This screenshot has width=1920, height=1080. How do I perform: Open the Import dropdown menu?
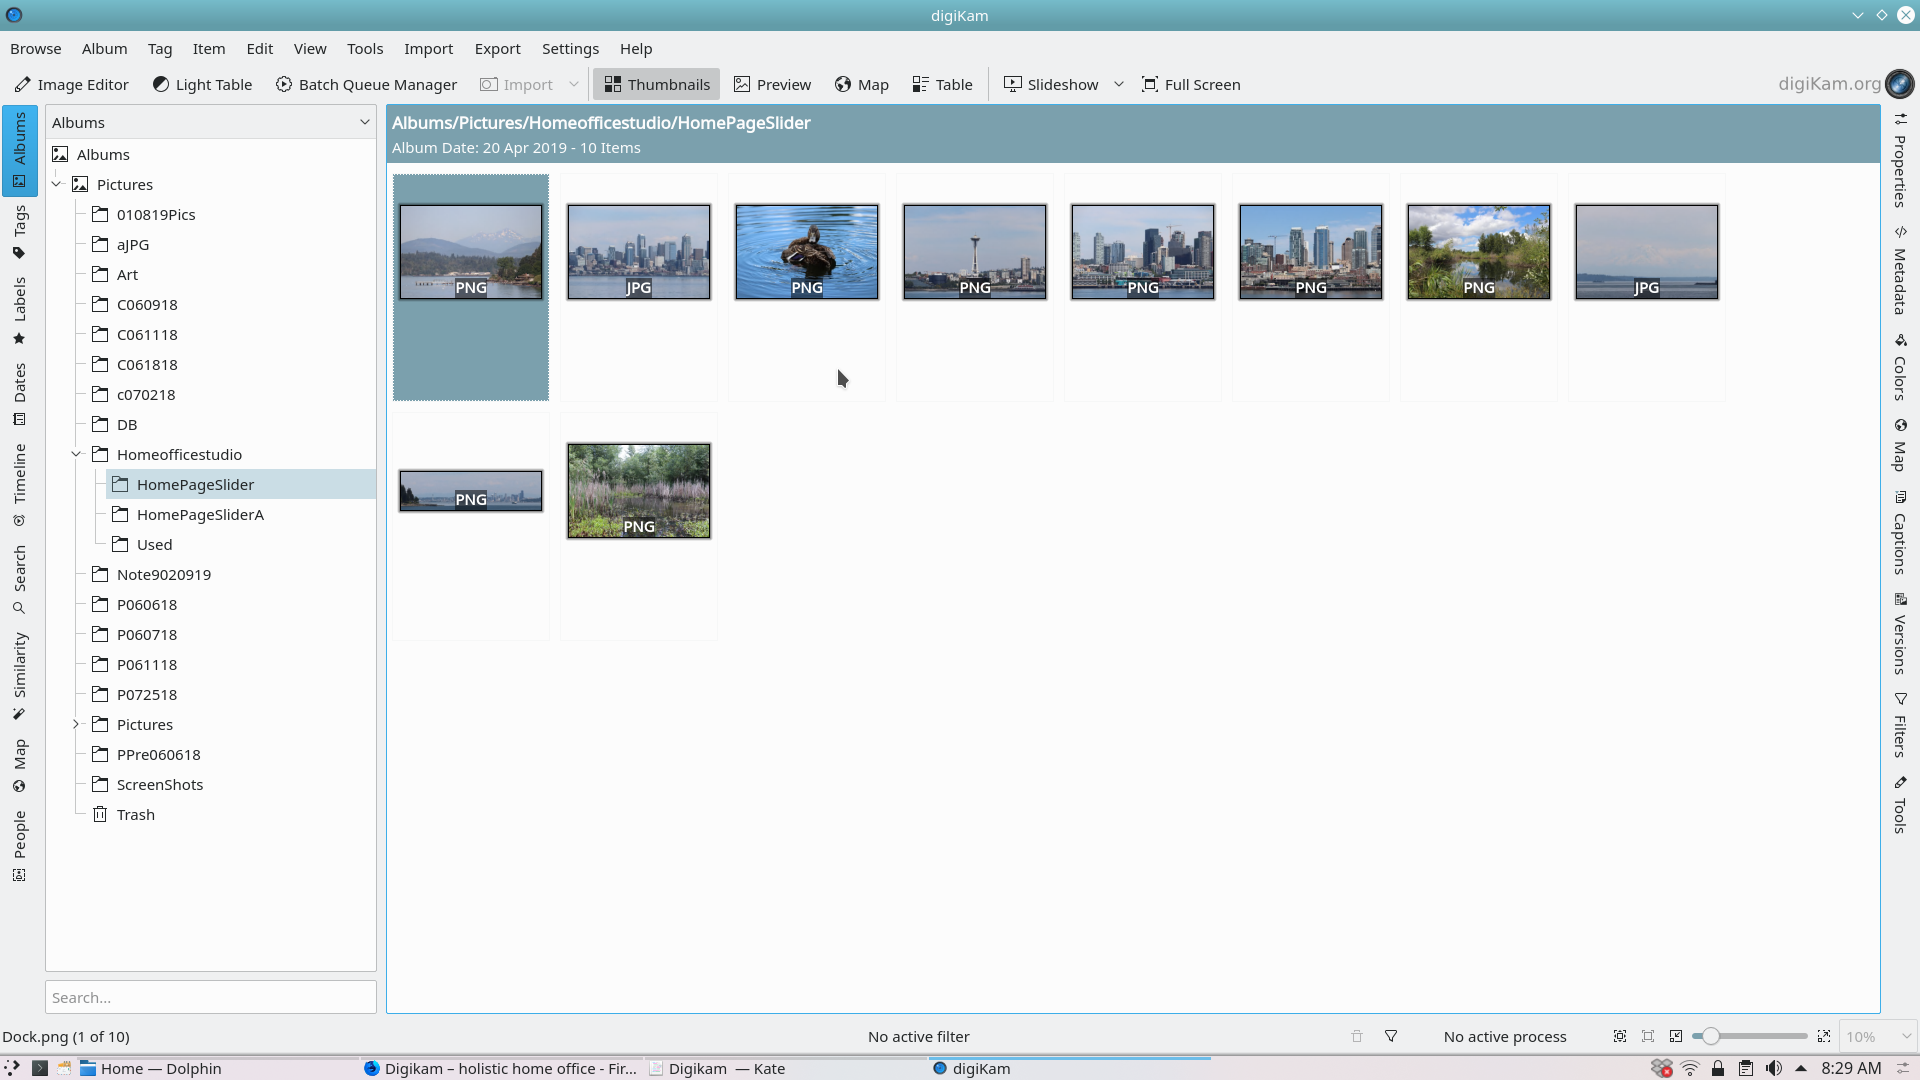pos(572,84)
